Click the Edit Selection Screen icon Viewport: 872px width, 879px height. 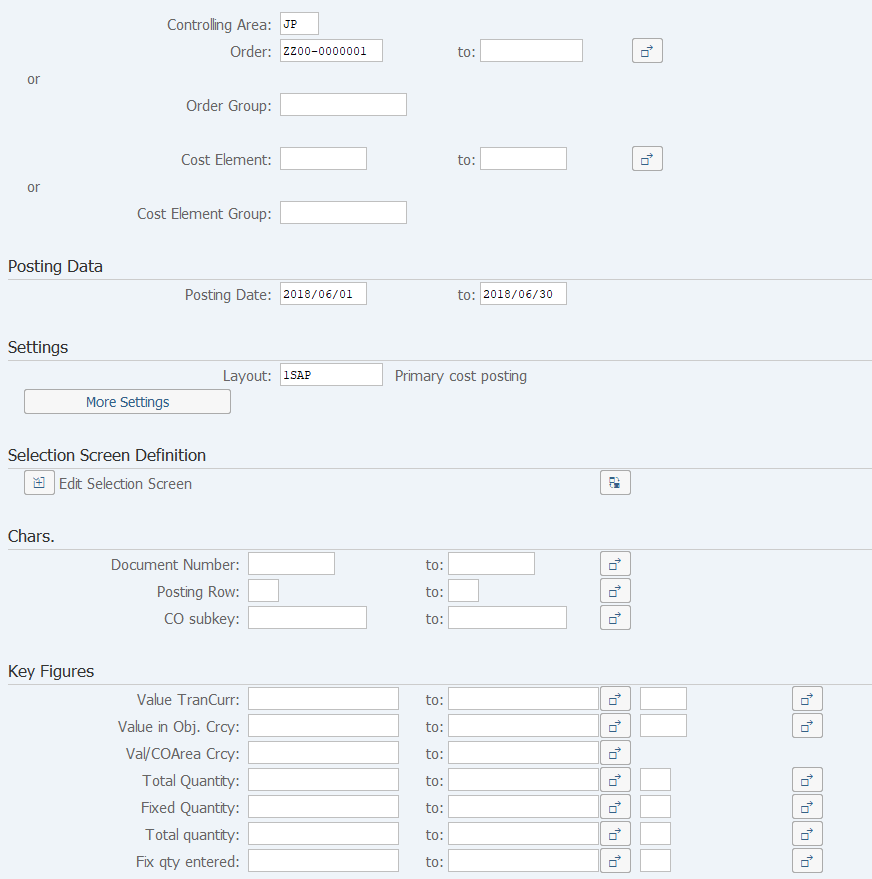coord(38,482)
